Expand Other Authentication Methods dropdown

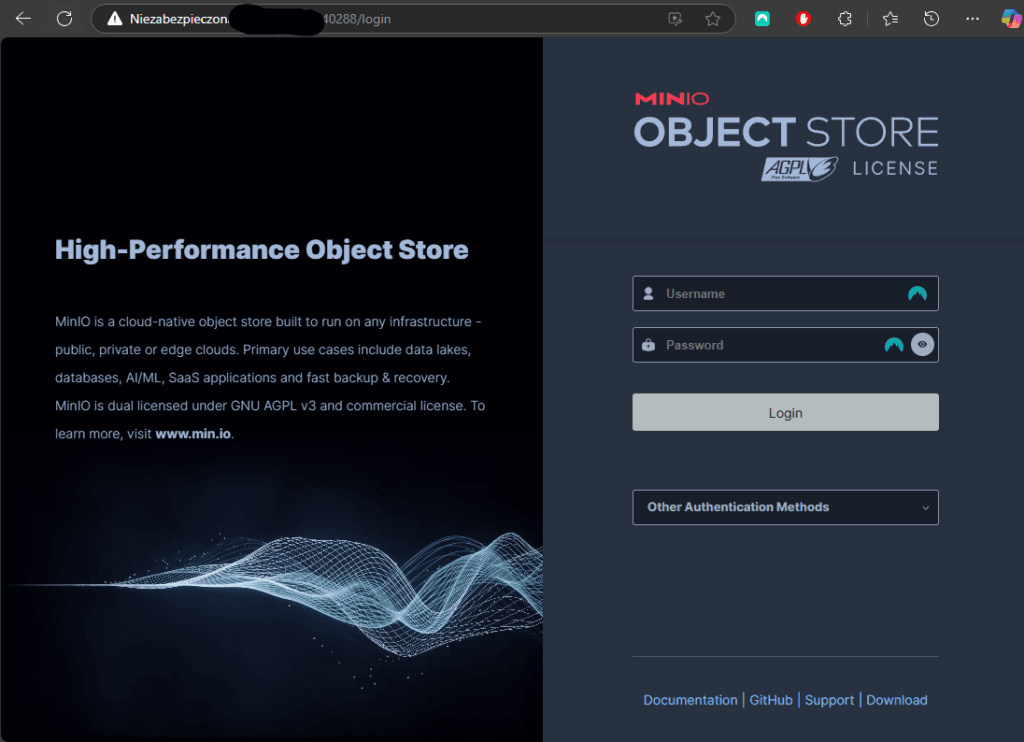pos(786,508)
